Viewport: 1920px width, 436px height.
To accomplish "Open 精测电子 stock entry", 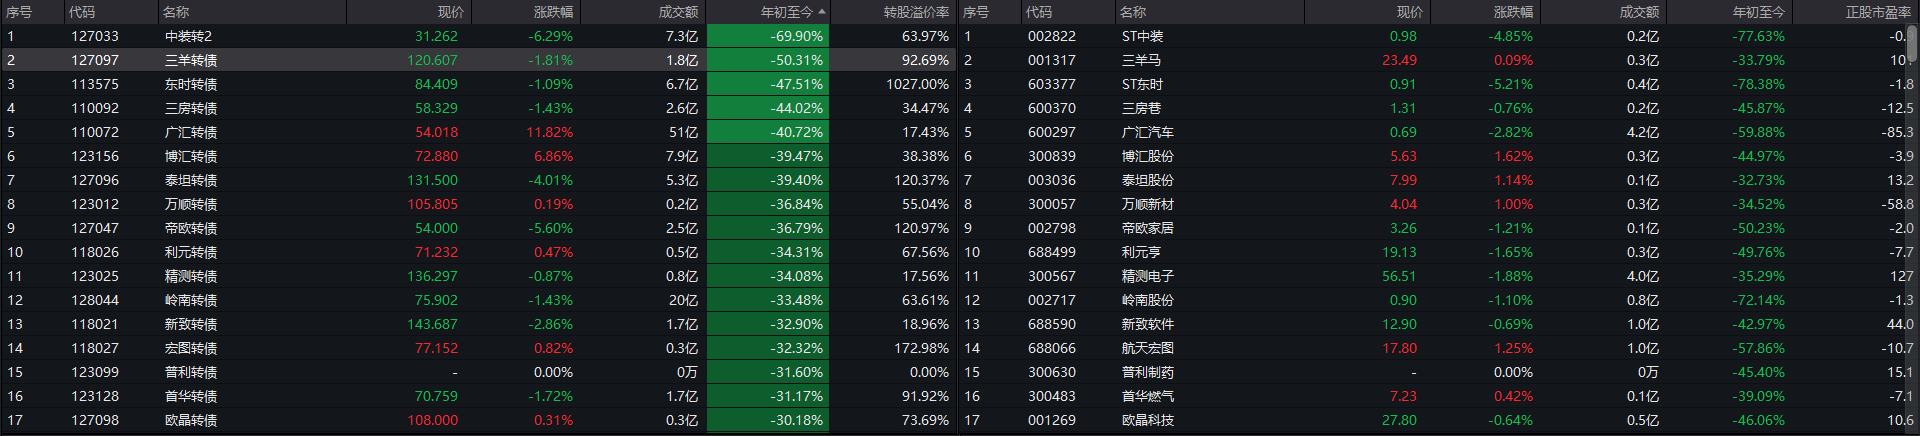I will point(1147,276).
